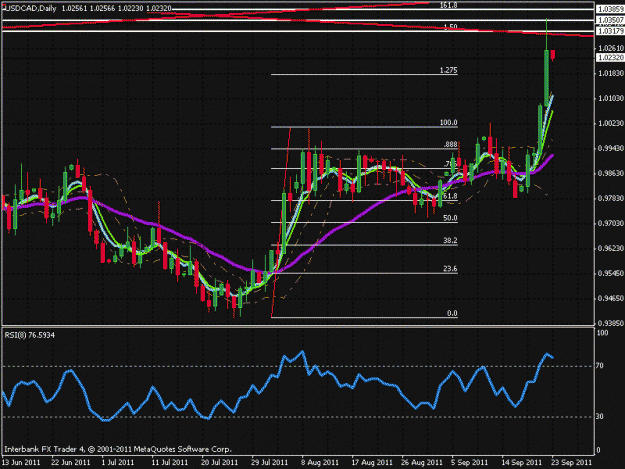This screenshot has height=469, width=625.
Task: Click the RSI oversold level 30
Action: (x=600, y=416)
